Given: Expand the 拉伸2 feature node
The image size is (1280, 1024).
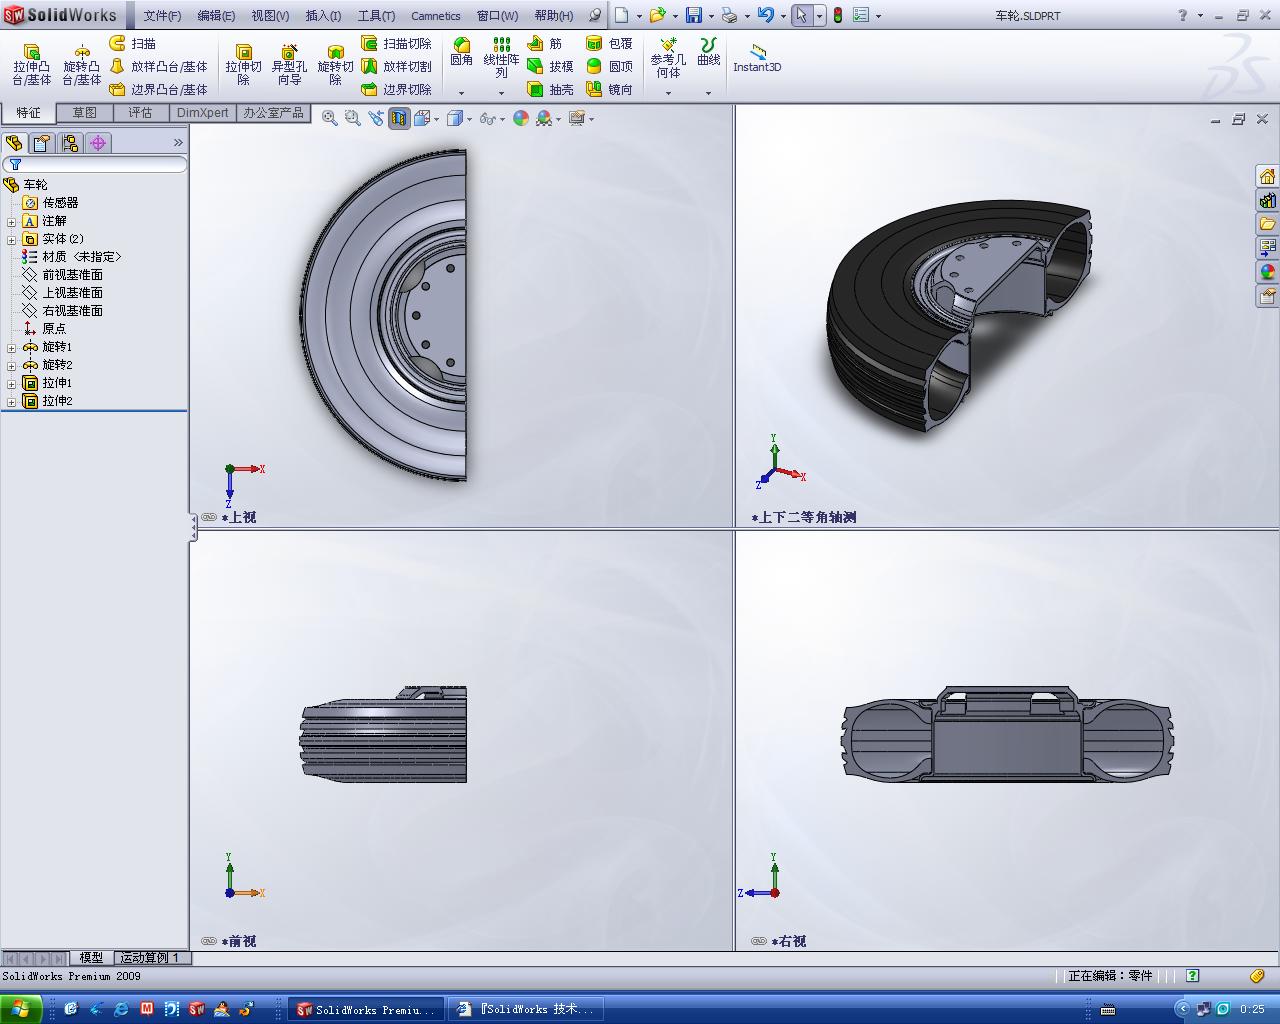Looking at the screenshot, I should (12, 402).
